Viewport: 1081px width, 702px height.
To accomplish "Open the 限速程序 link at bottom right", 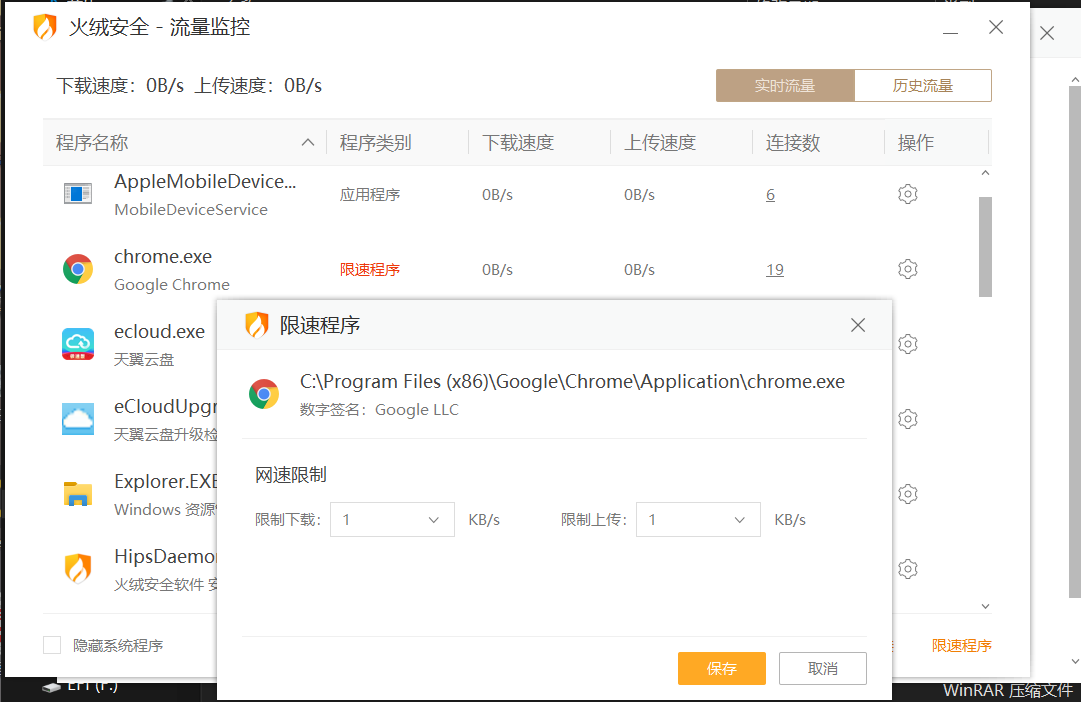I will click(961, 646).
